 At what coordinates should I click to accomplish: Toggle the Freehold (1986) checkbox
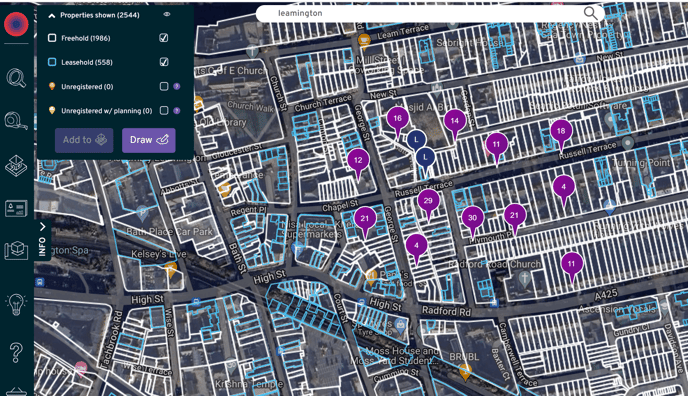pos(164,38)
